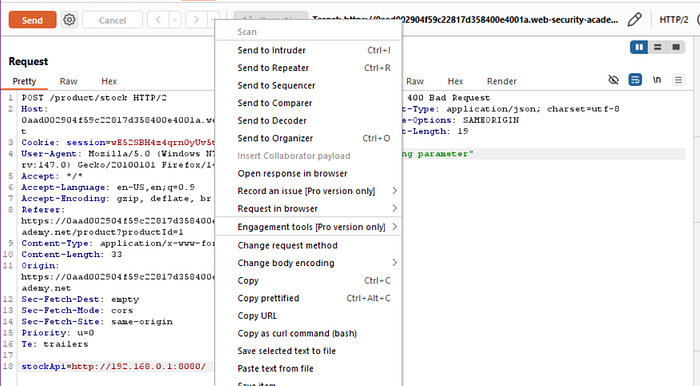Open request settings gear icon
This screenshot has height=386, width=700.
tap(69, 20)
